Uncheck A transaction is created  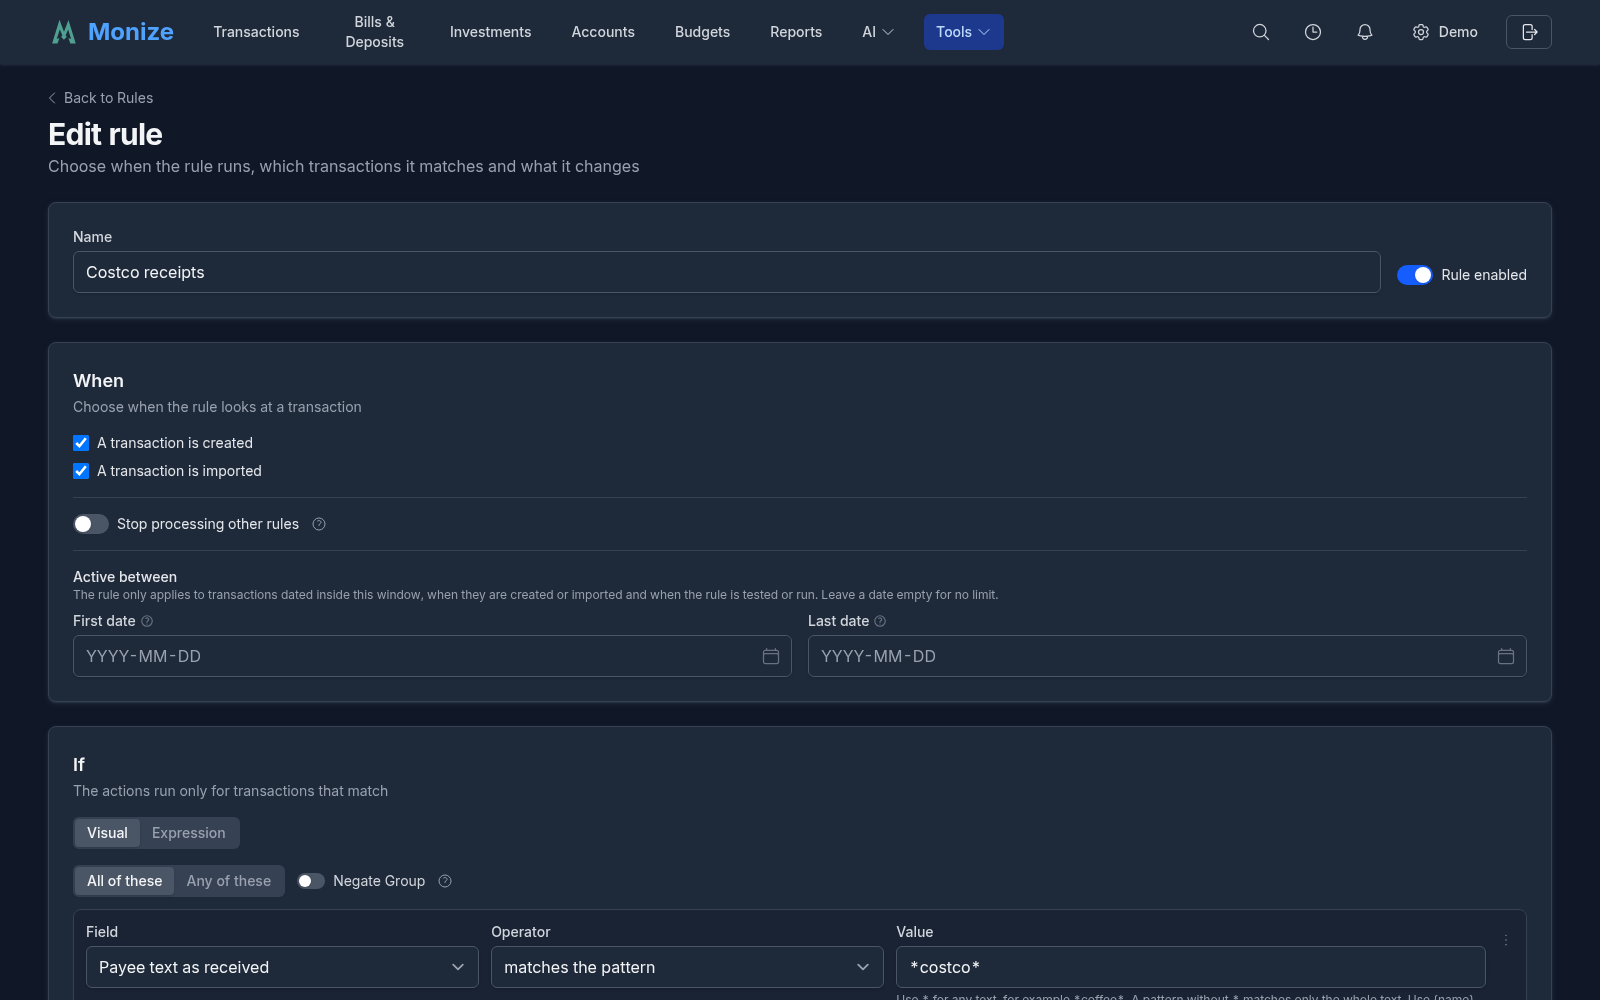[x=81, y=443]
